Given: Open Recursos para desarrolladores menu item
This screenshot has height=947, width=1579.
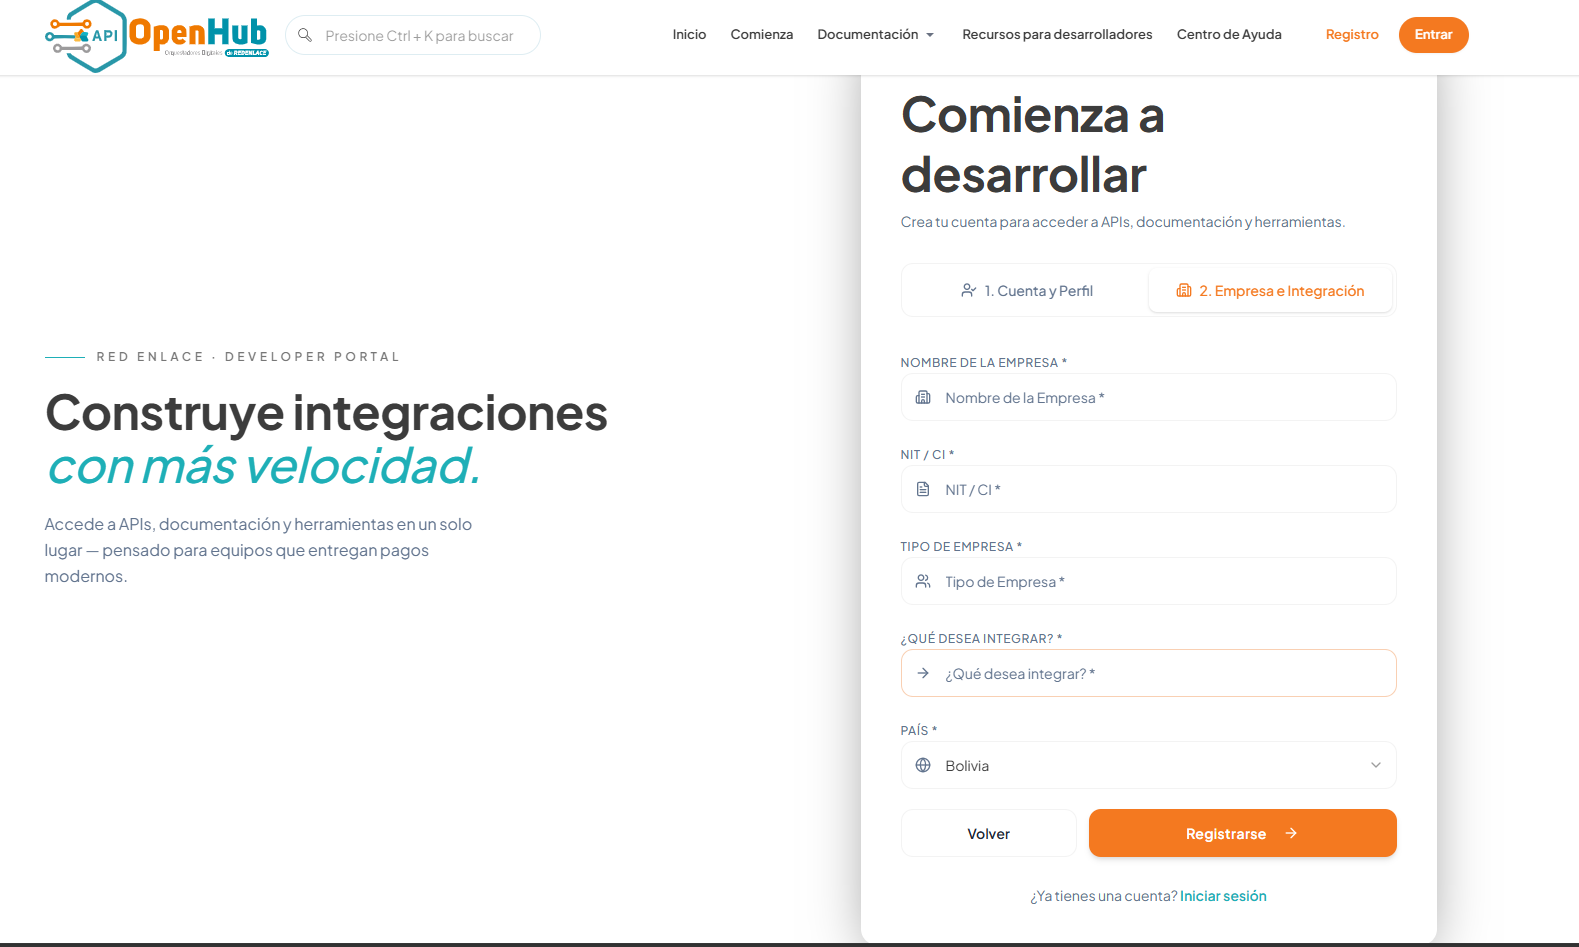Looking at the screenshot, I should click(1057, 35).
